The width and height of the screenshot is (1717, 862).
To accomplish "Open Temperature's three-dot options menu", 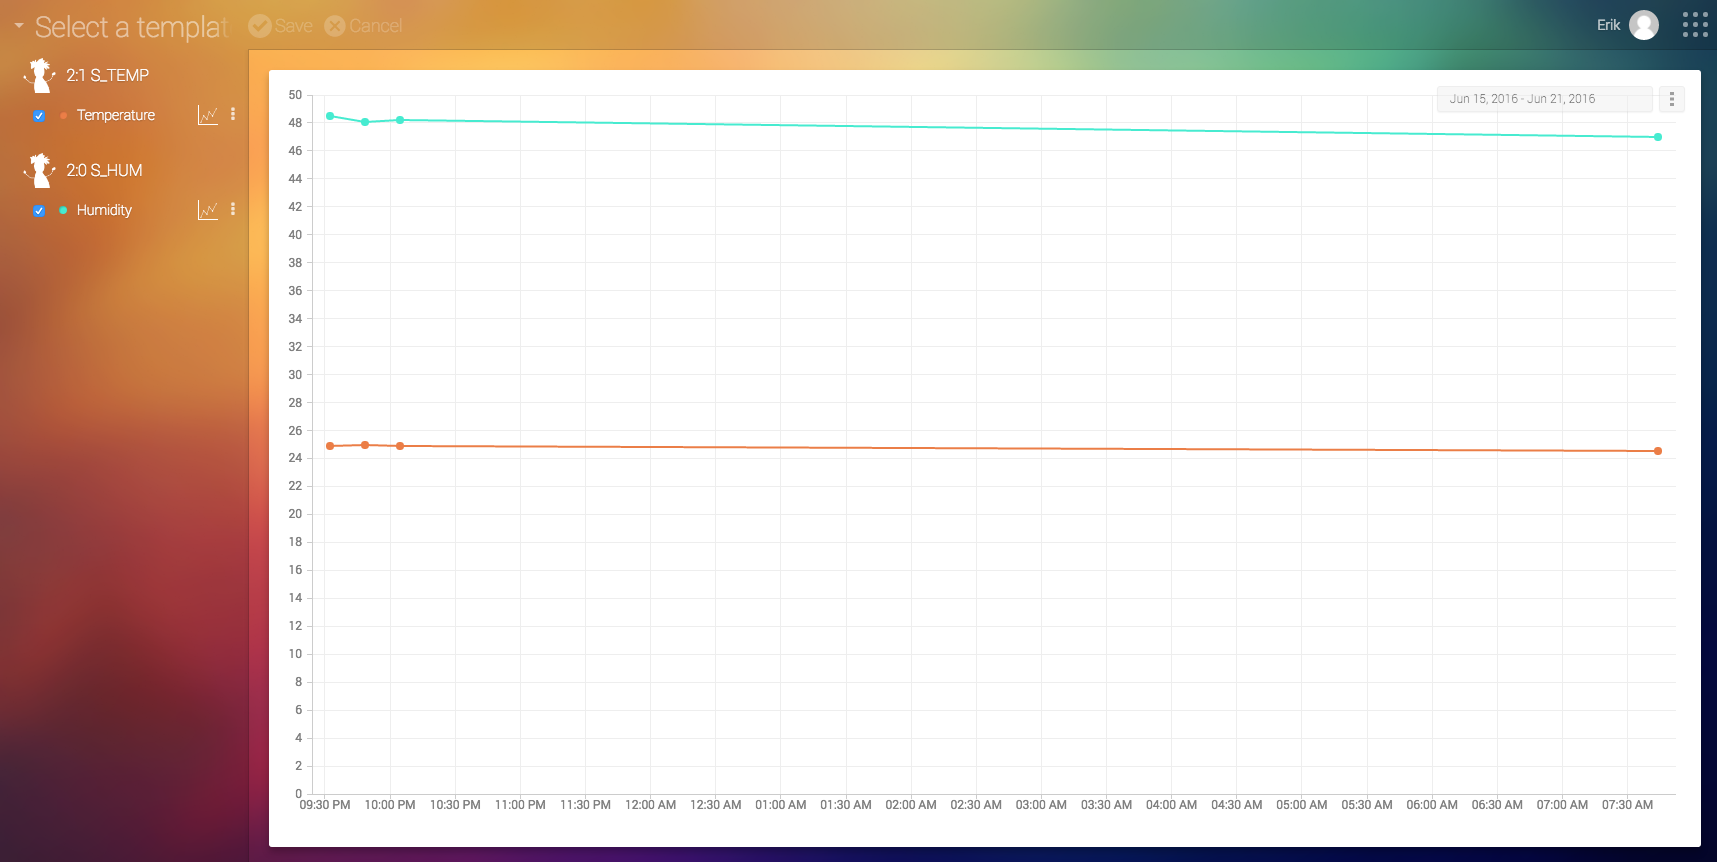I will tap(233, 114).
